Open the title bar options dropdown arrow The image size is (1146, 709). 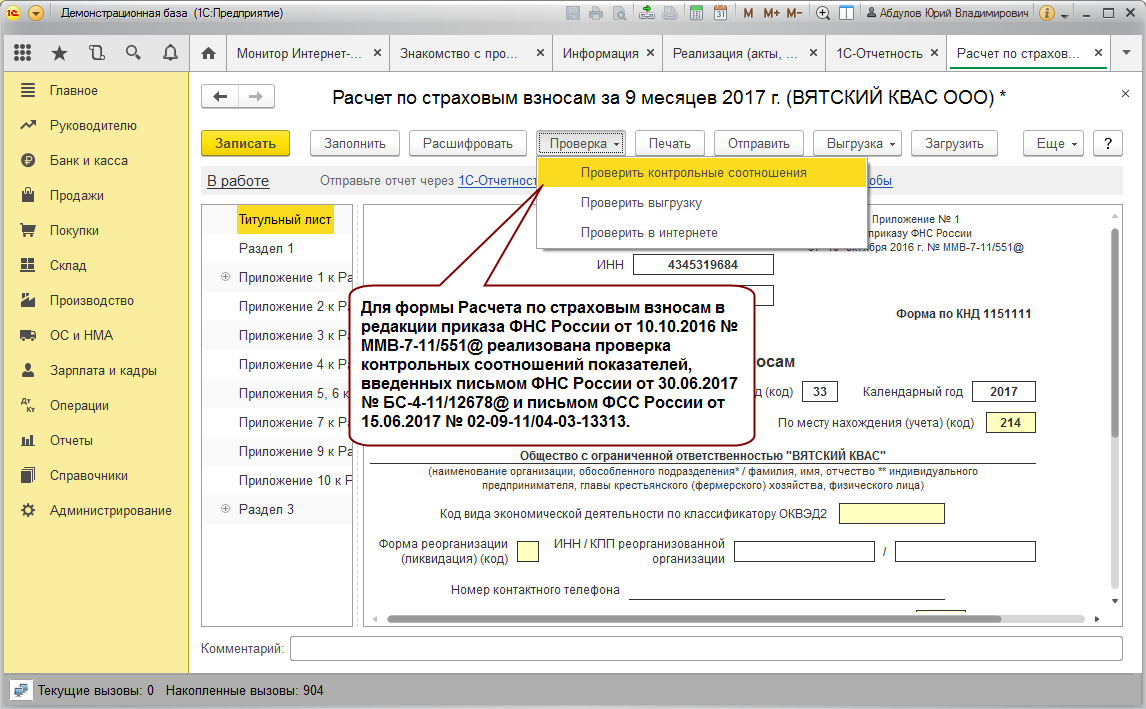point(1065,15)
